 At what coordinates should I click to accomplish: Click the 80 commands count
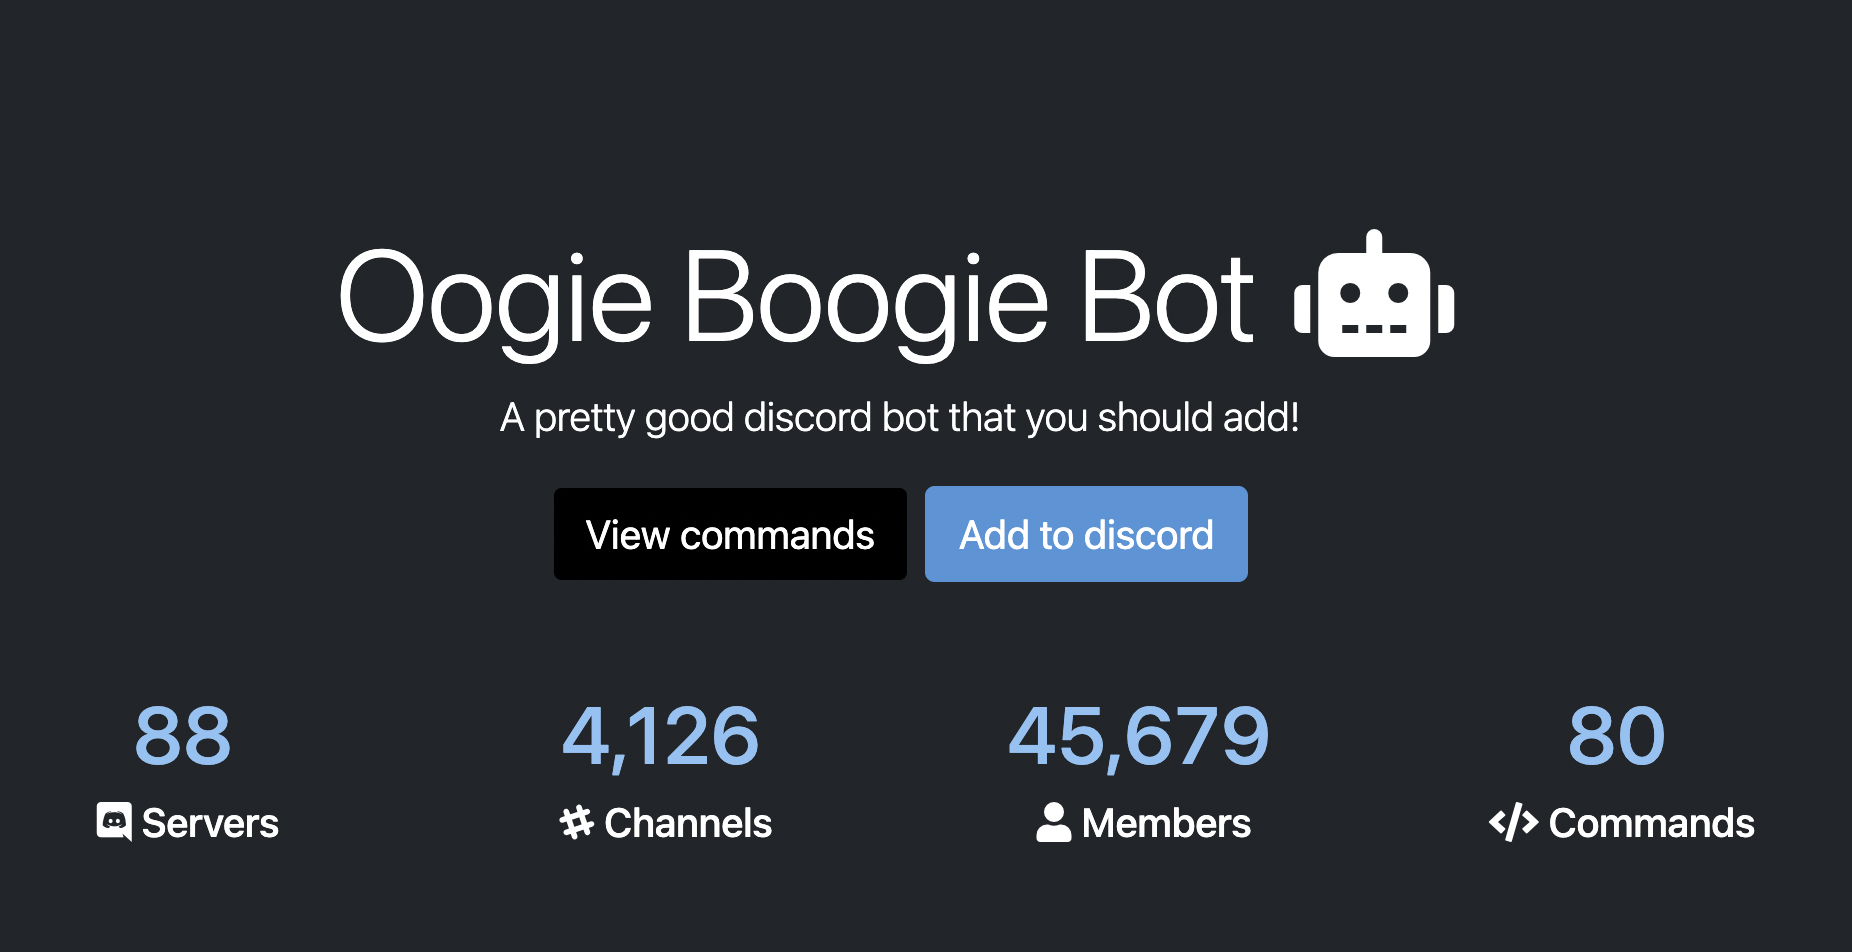point(1616,737)
